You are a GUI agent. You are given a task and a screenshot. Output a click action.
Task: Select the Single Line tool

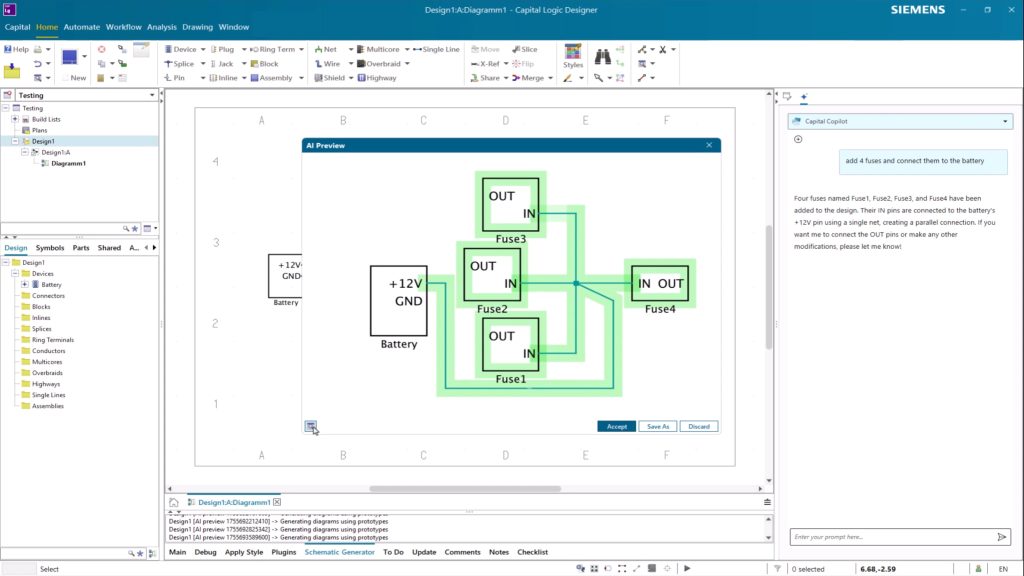436,49
